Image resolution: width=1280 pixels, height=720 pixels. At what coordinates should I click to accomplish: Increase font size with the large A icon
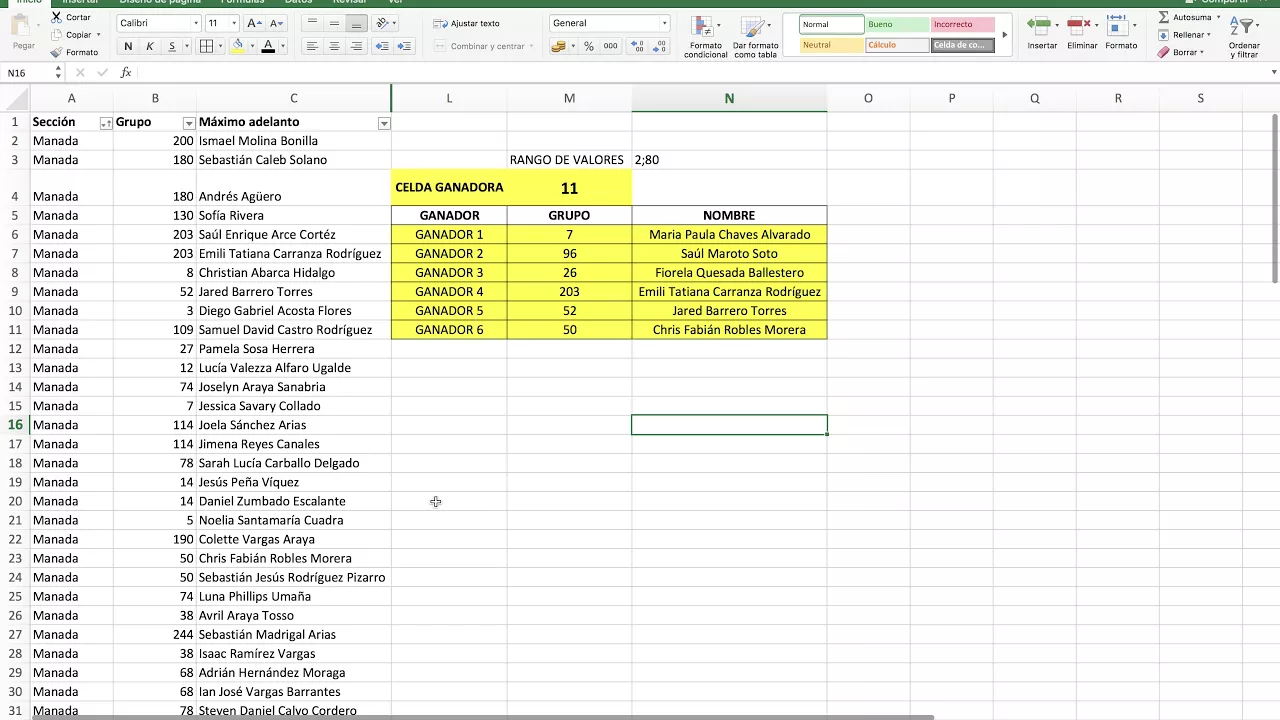point(255,23)
